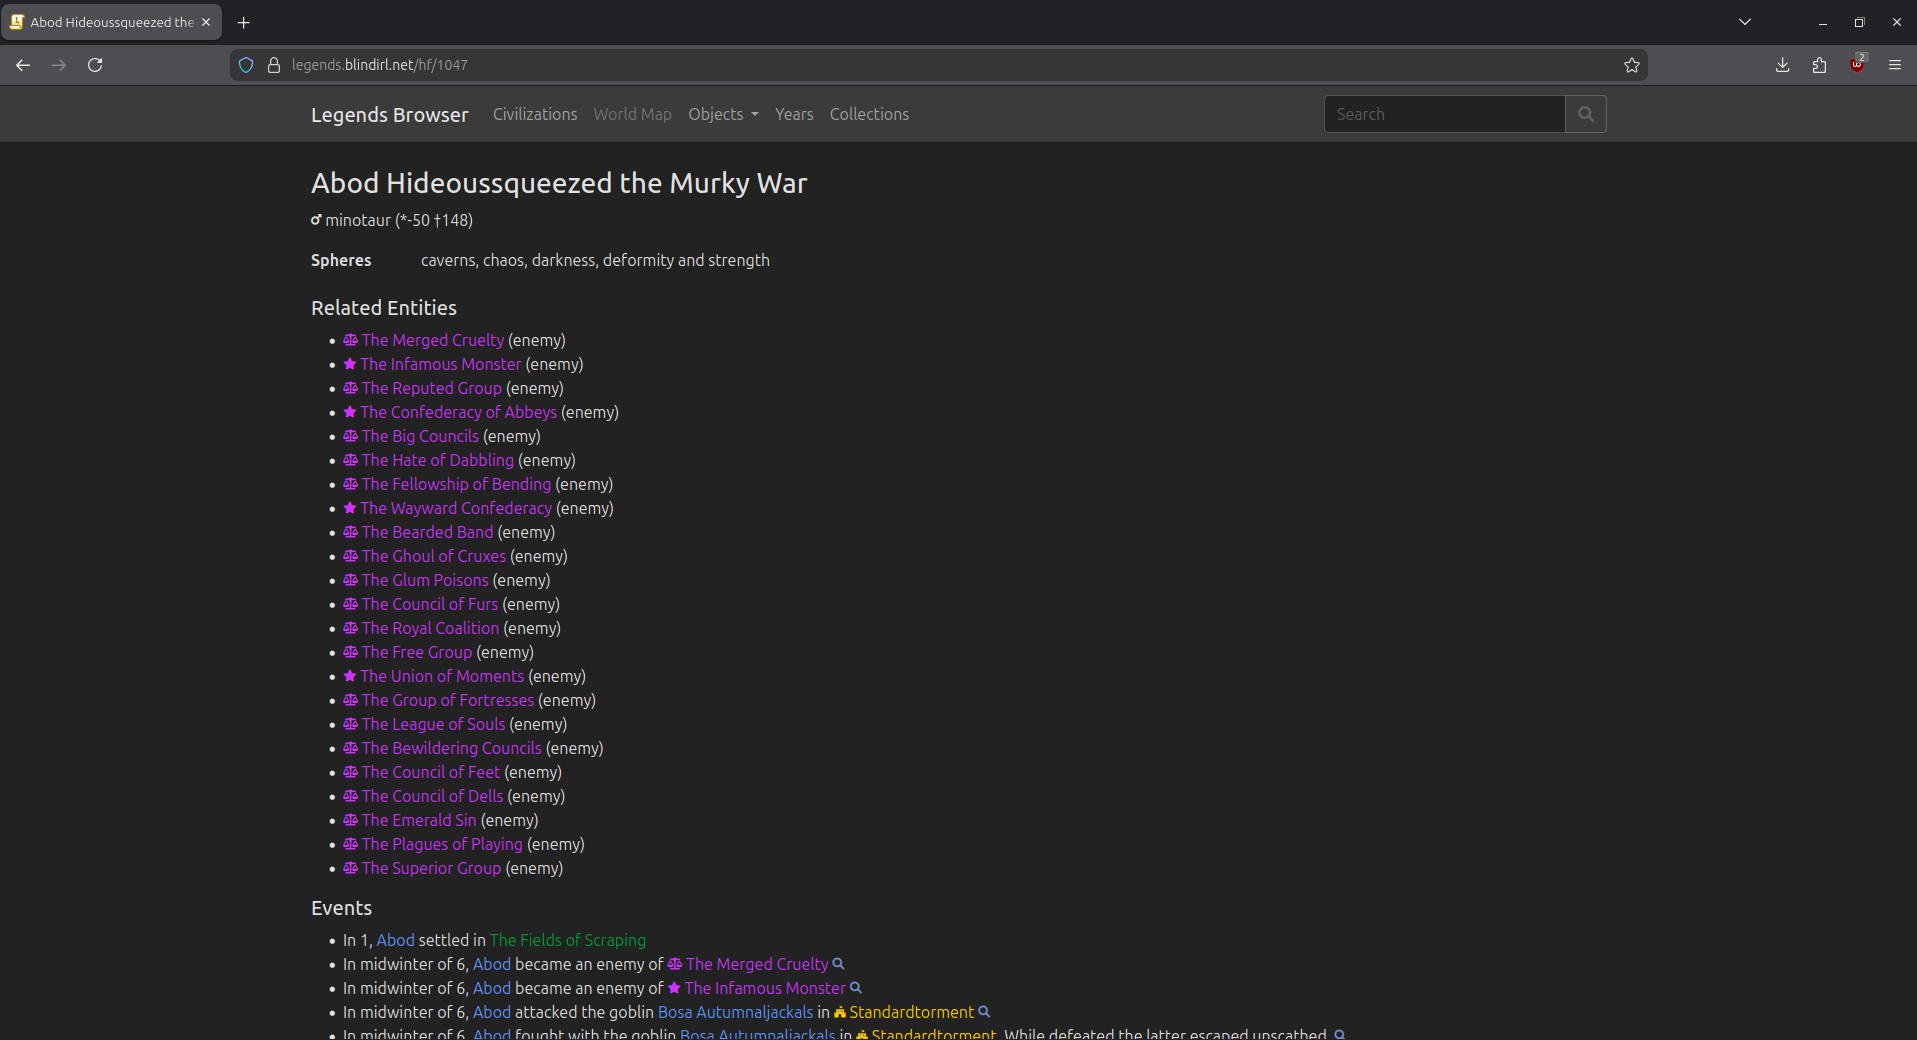Open the Collections nav item

(868, 114)
